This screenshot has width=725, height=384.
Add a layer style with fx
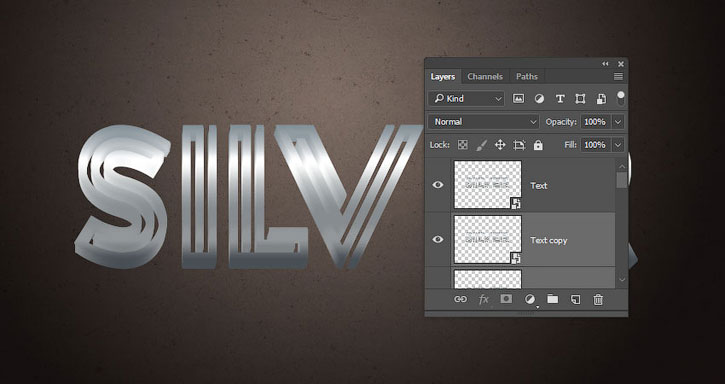point(483,299)
